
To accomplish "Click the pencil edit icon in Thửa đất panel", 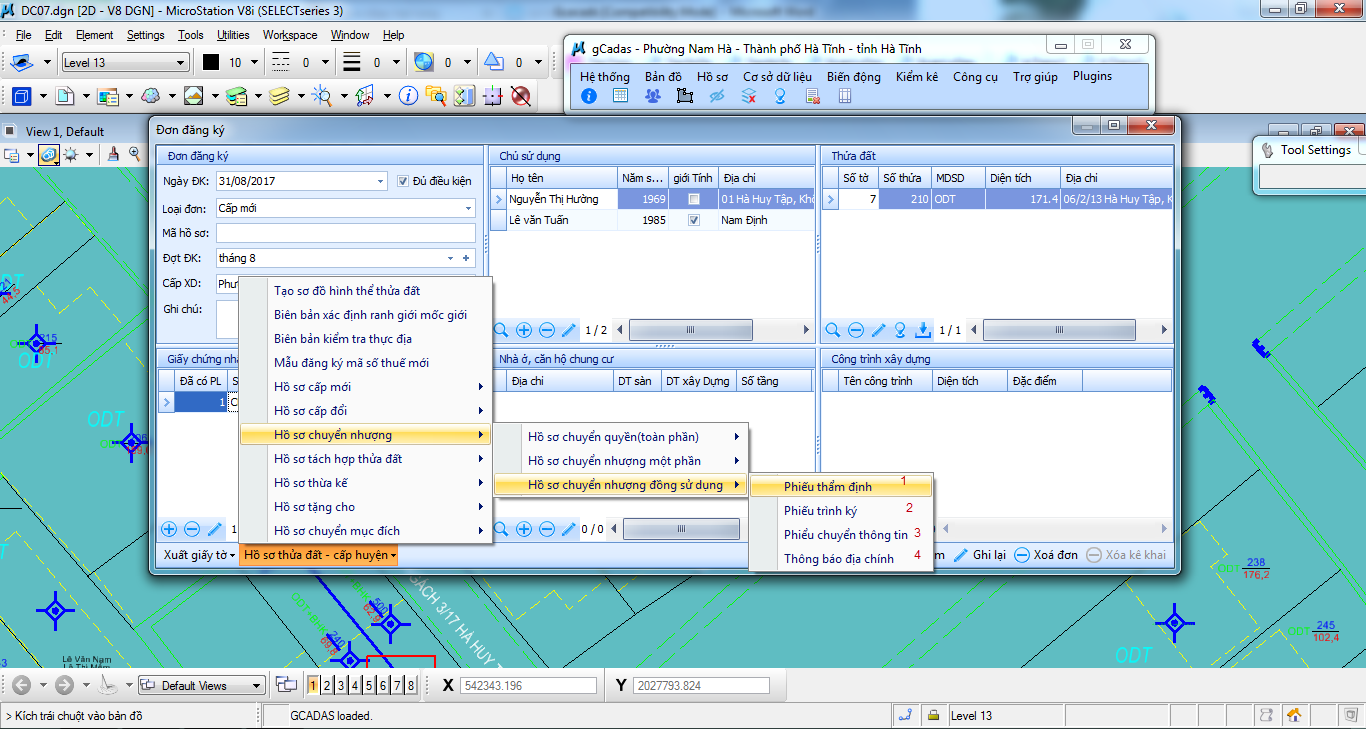I will 879,330.
